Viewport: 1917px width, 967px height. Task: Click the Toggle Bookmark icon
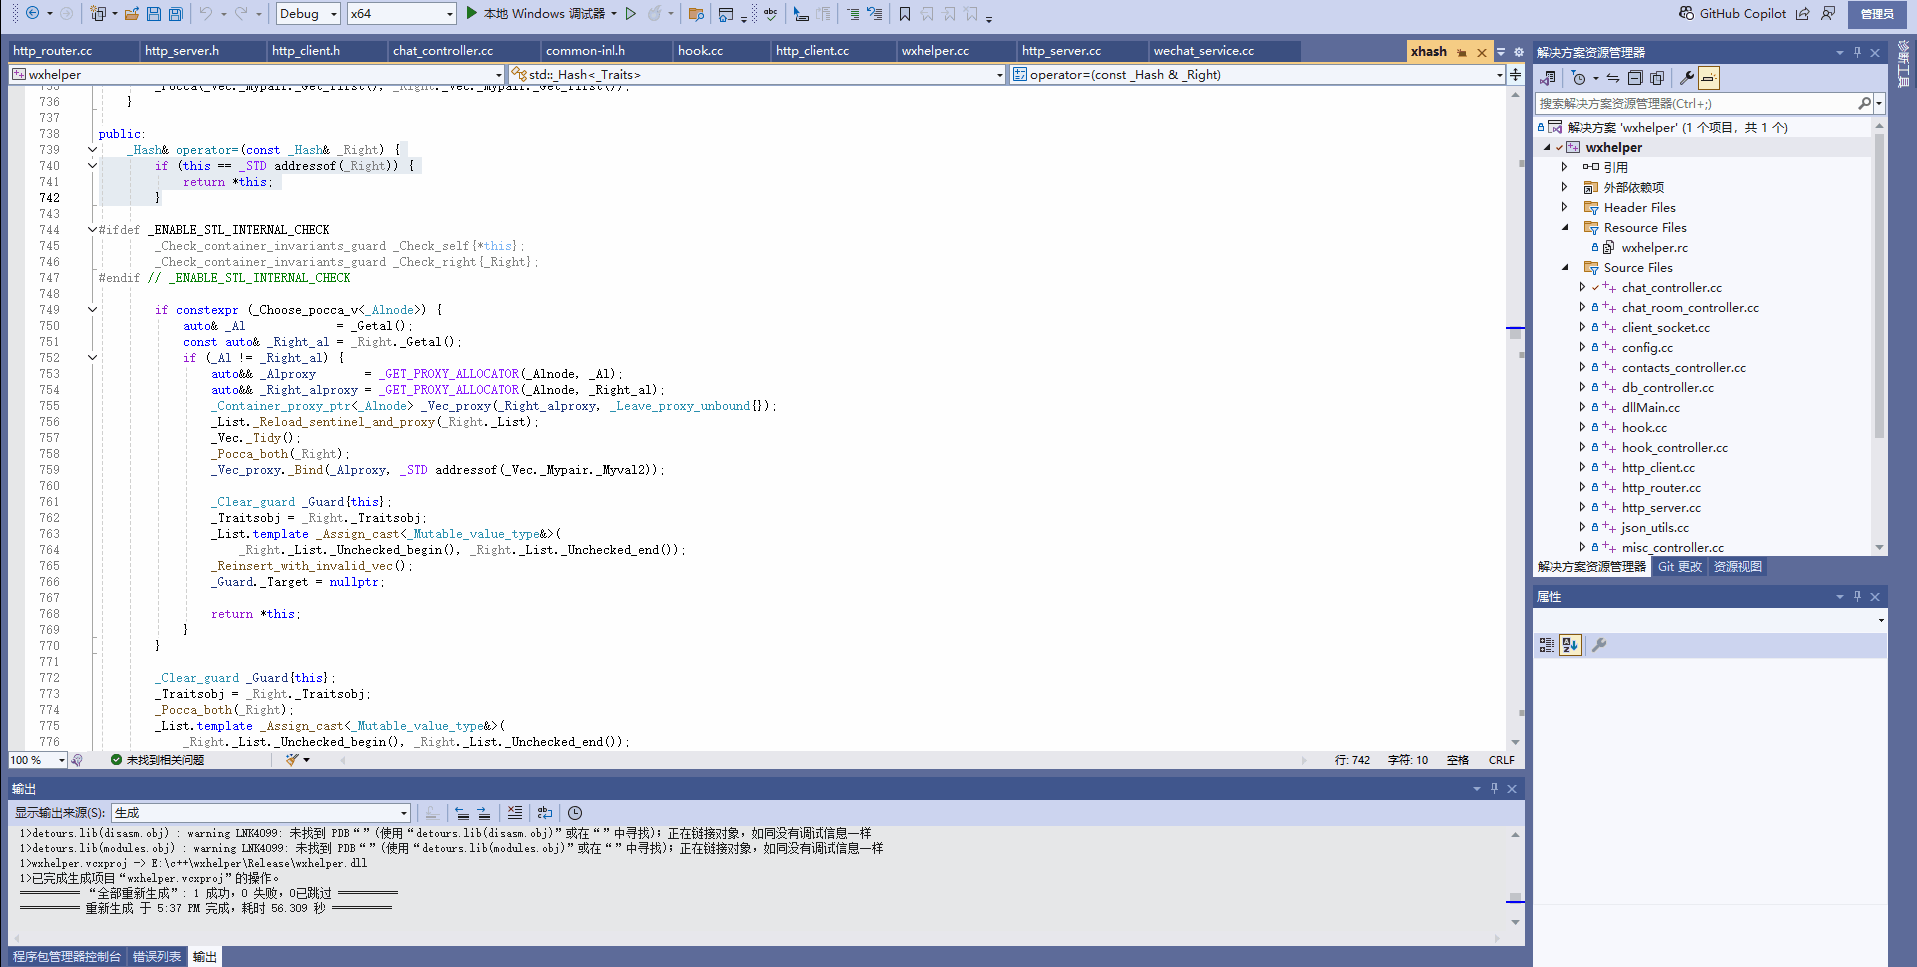click(905, 13)
